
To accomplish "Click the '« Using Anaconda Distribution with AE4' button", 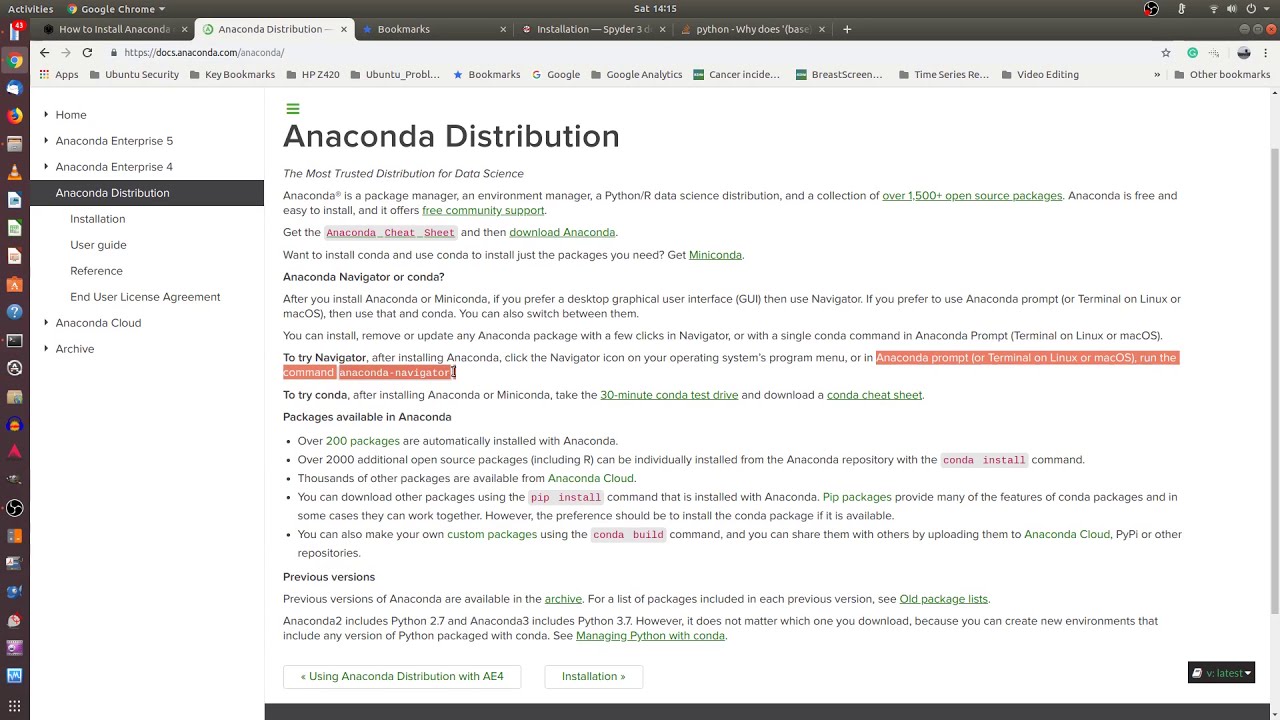I will (x=402, y=677).
